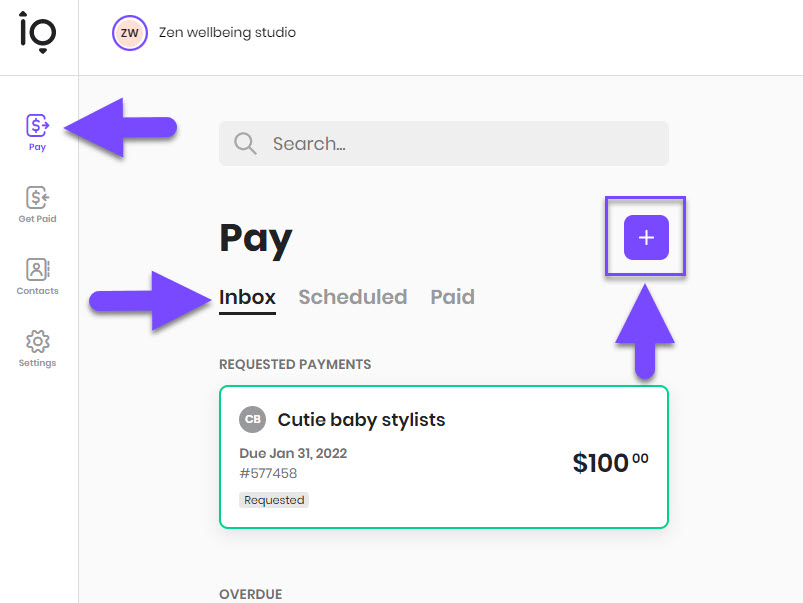Click the magnifier icon in search bar
This screenshot has width=803, height=603.
[245, 144]
